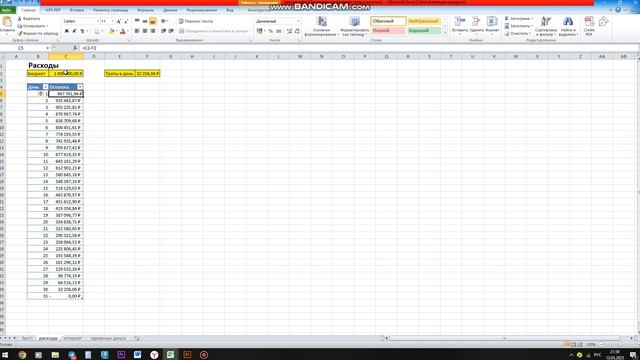Open the font name dropdown
This screenshot has height=360, width=640.
(98, 21)
